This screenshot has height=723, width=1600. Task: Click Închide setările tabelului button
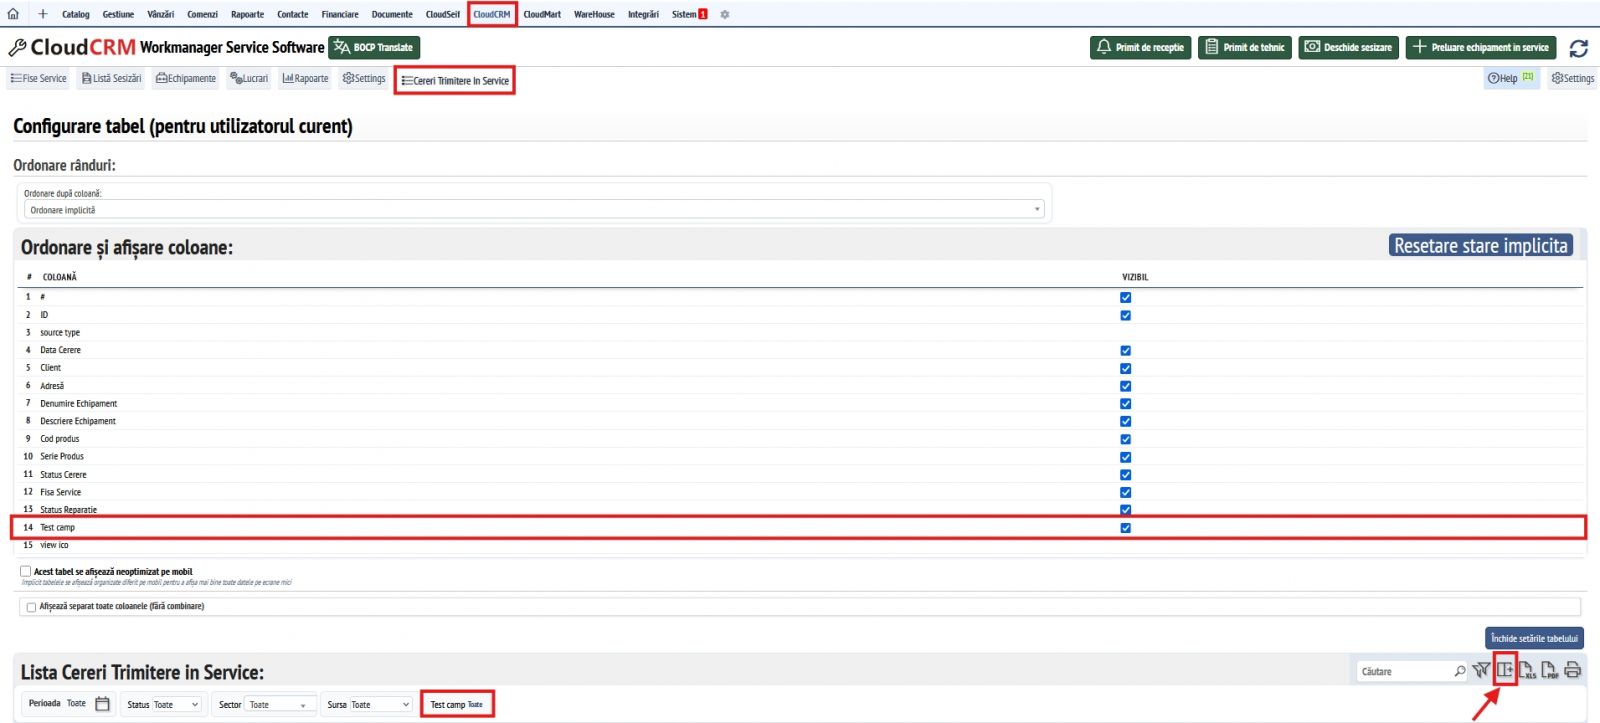point(1534,638)
